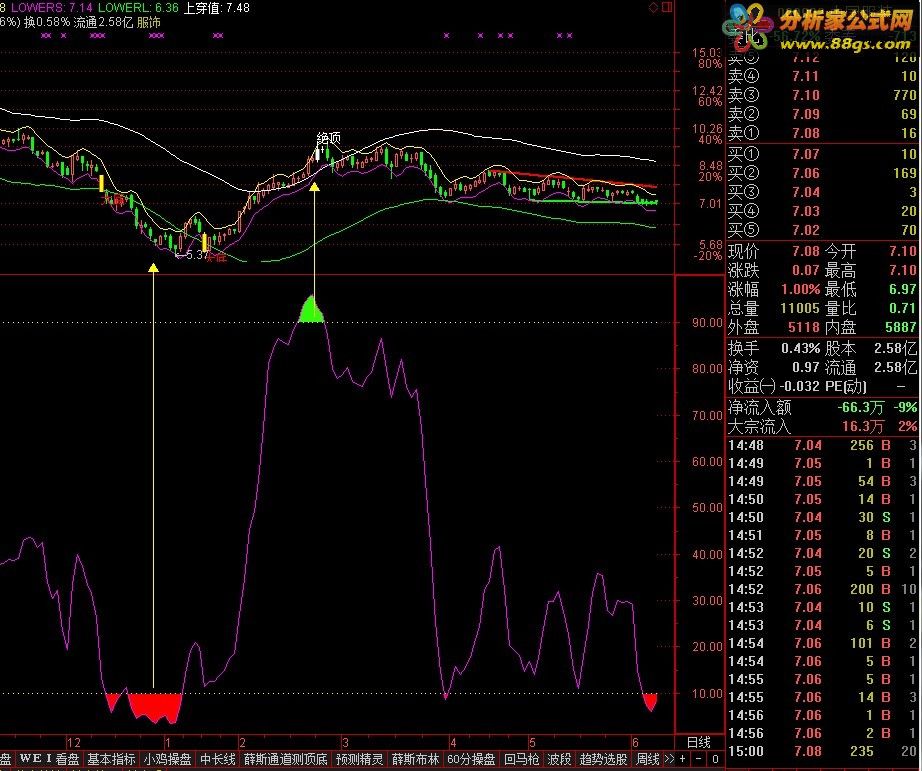922x771 pixels.
Task: Click the 总量 11005 value
Action: coord(800,308)
